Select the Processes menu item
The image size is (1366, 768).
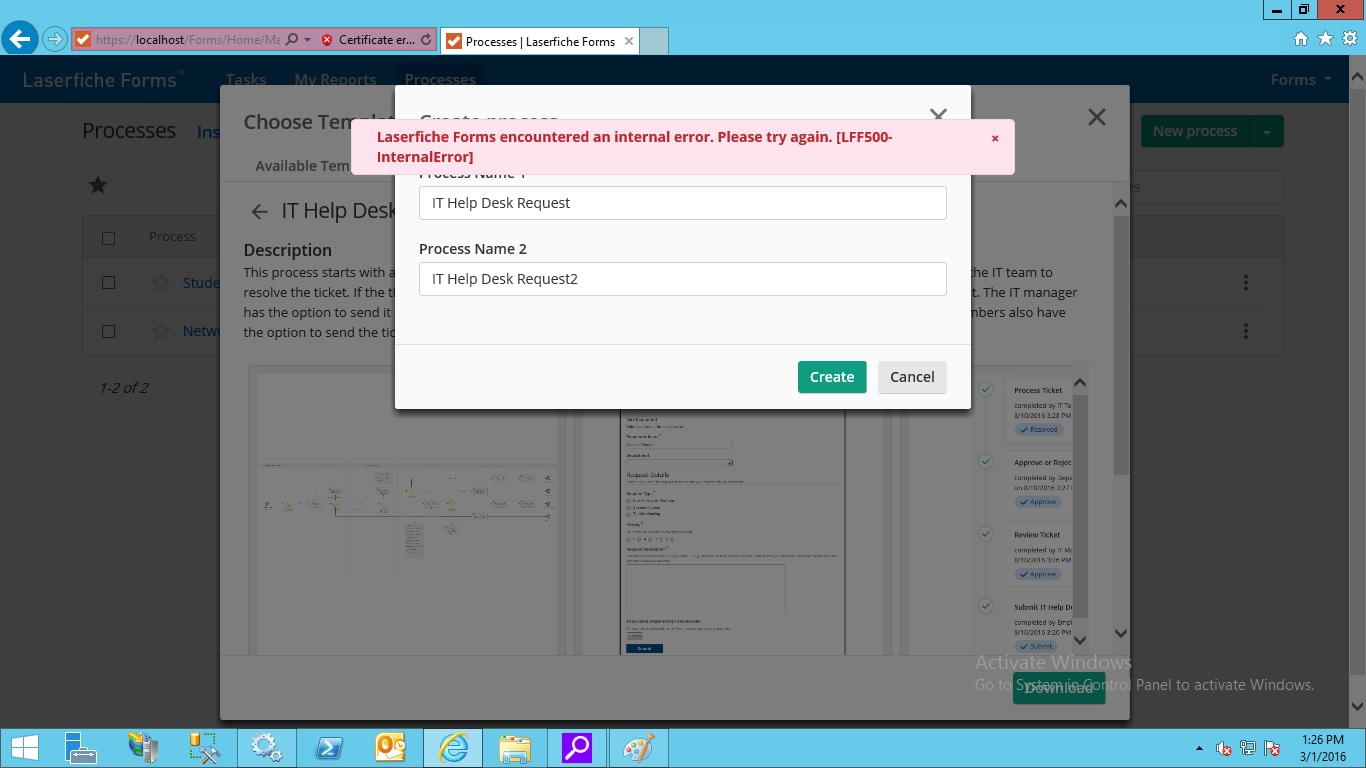pos(440,80)
